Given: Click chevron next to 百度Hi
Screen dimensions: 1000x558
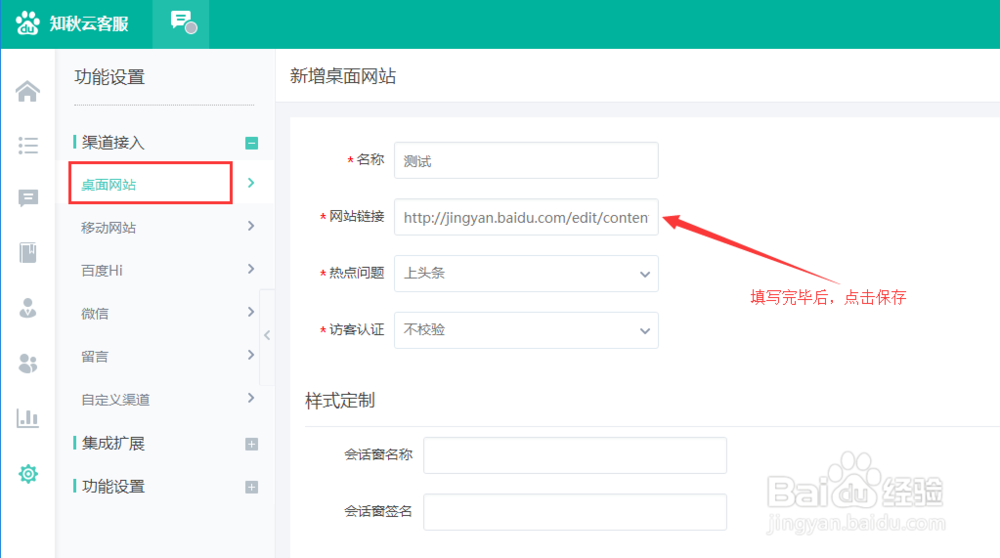Looking at the screenshot, I should pyautogui.click(x=251, y=269).
